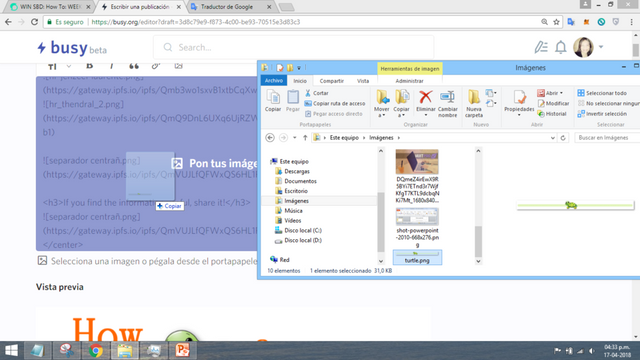
Task: Click the taskbar volume icon
Action: (x=591, y=351)
